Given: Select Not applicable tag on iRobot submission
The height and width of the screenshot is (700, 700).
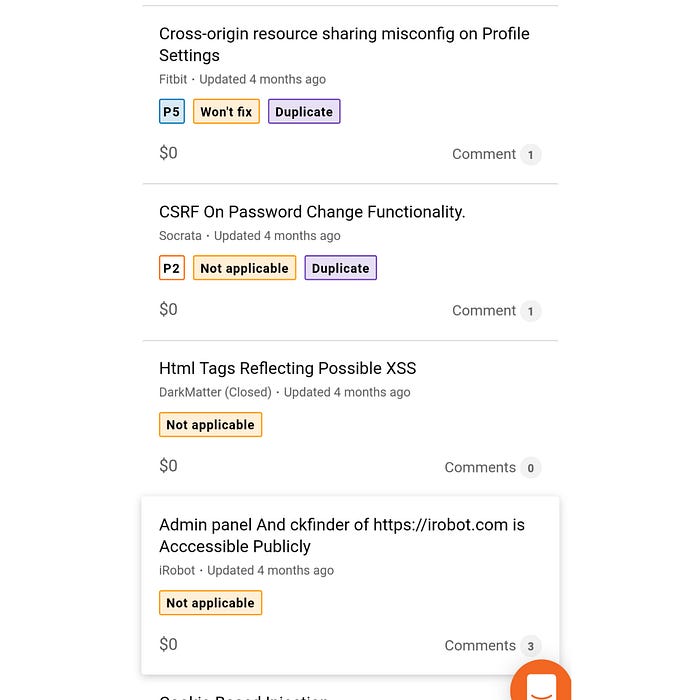Looking at the screenshot, I should (x=210, y=603).
